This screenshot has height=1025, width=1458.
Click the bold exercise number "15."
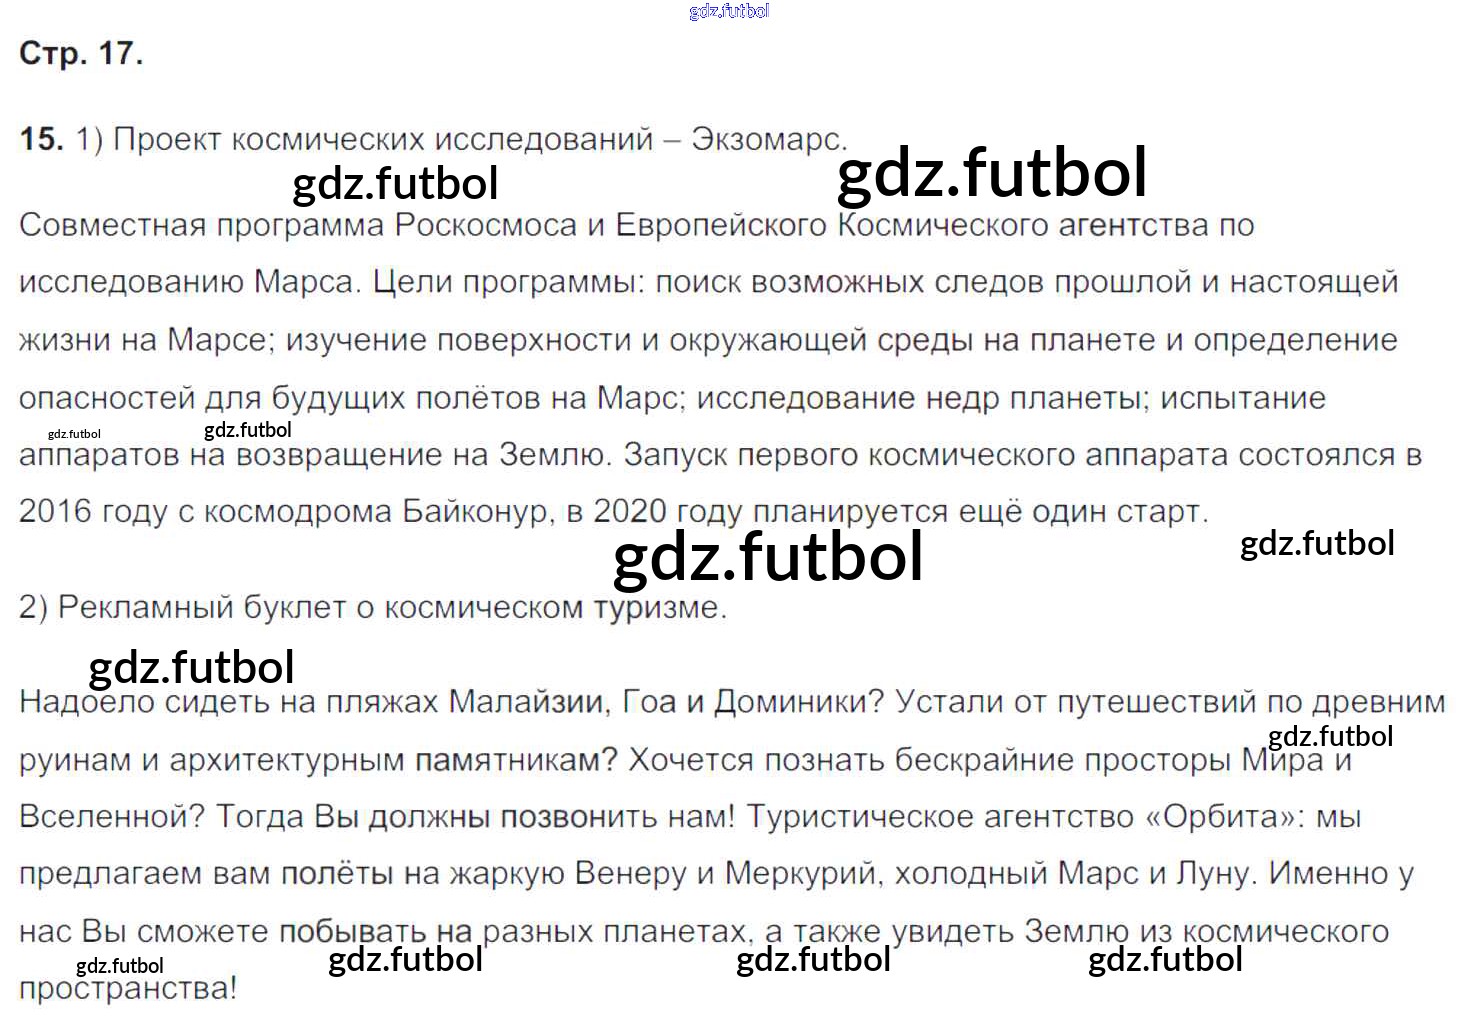pyautogui.click(x=41, y=139)
